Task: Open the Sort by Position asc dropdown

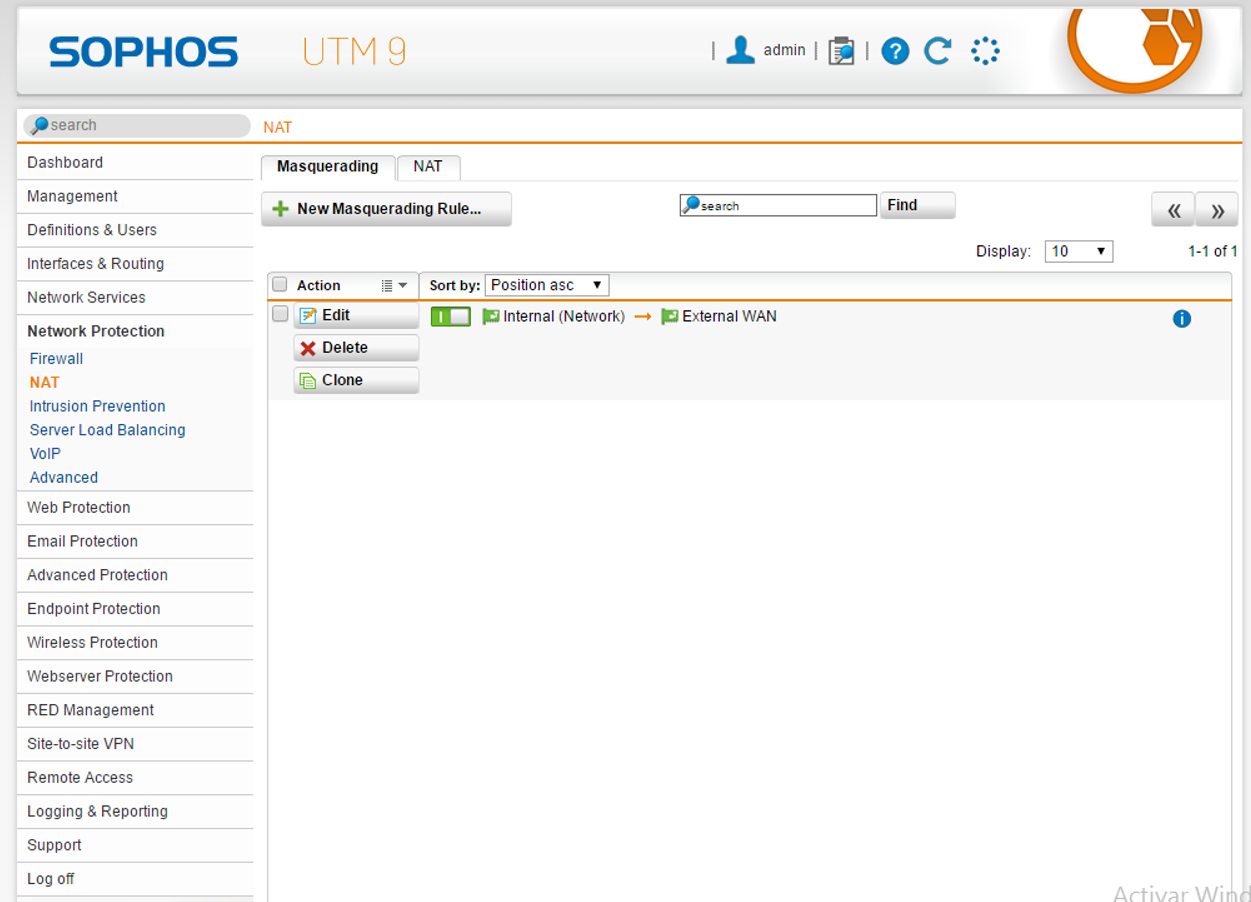Action: (x=547, y=285)
